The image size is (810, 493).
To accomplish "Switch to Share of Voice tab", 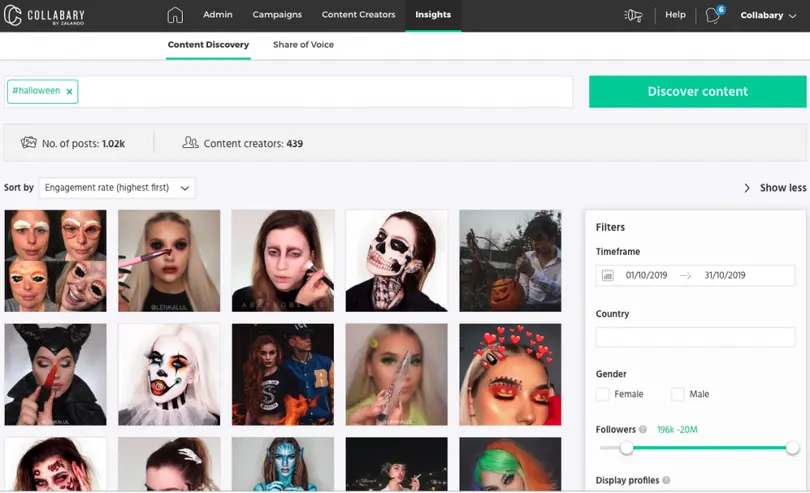I will [303, 45].
